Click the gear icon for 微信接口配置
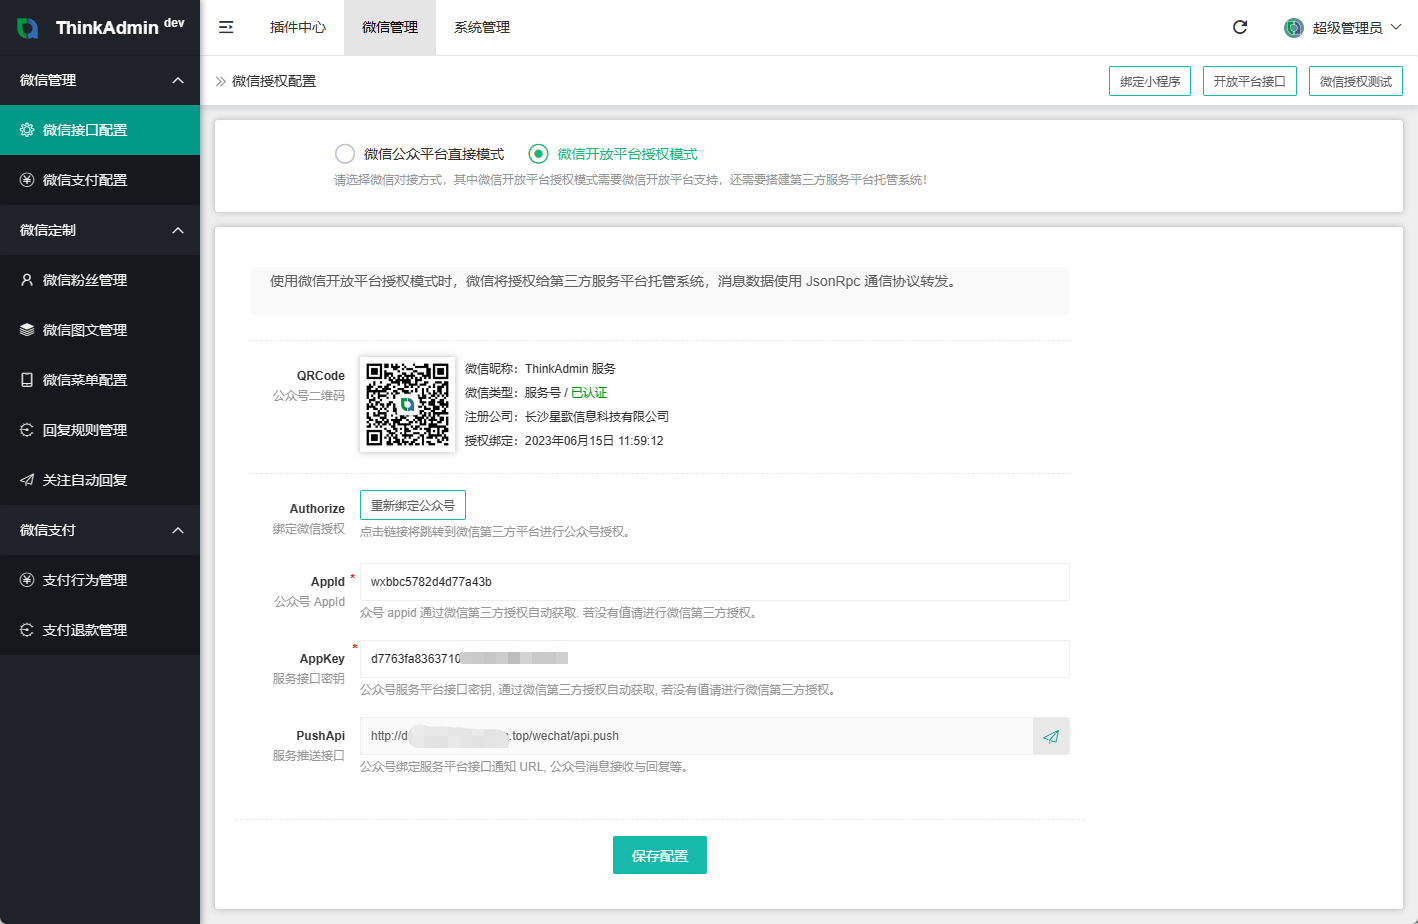This screenshot has height=924, width=1418. point(27,130)
